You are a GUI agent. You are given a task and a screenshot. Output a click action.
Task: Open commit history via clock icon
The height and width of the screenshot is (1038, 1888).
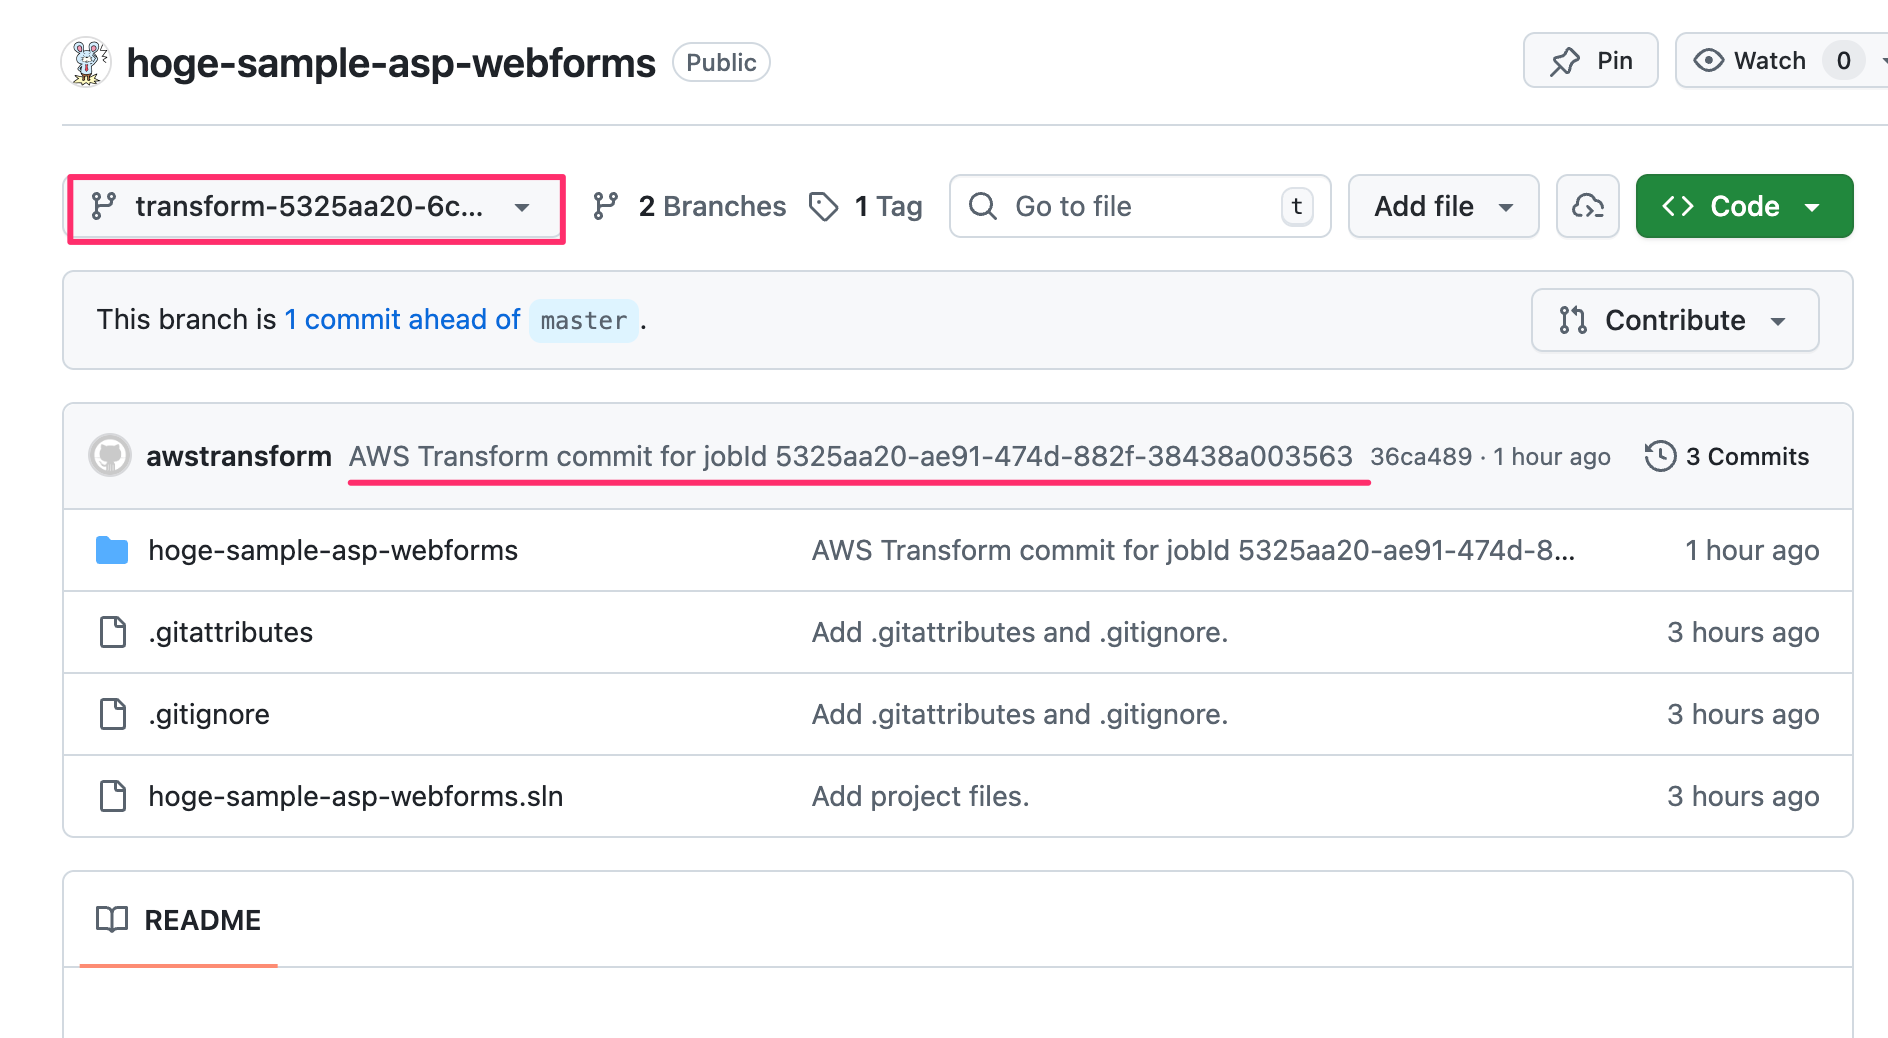coord(1660,456)
